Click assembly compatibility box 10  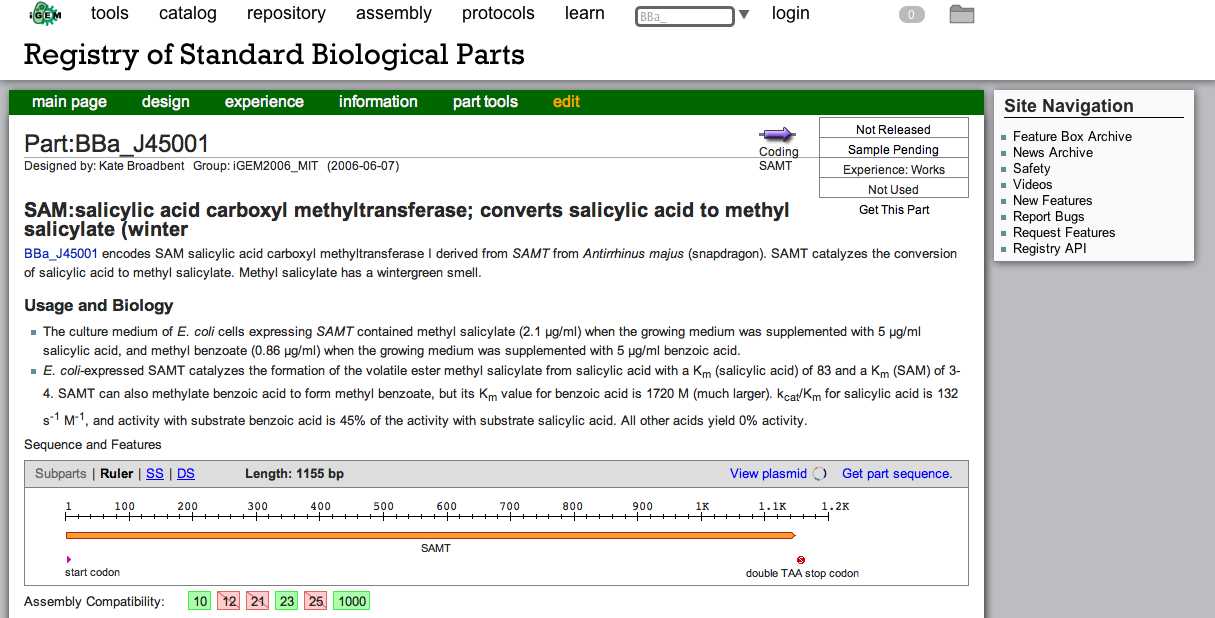point(201,601)
